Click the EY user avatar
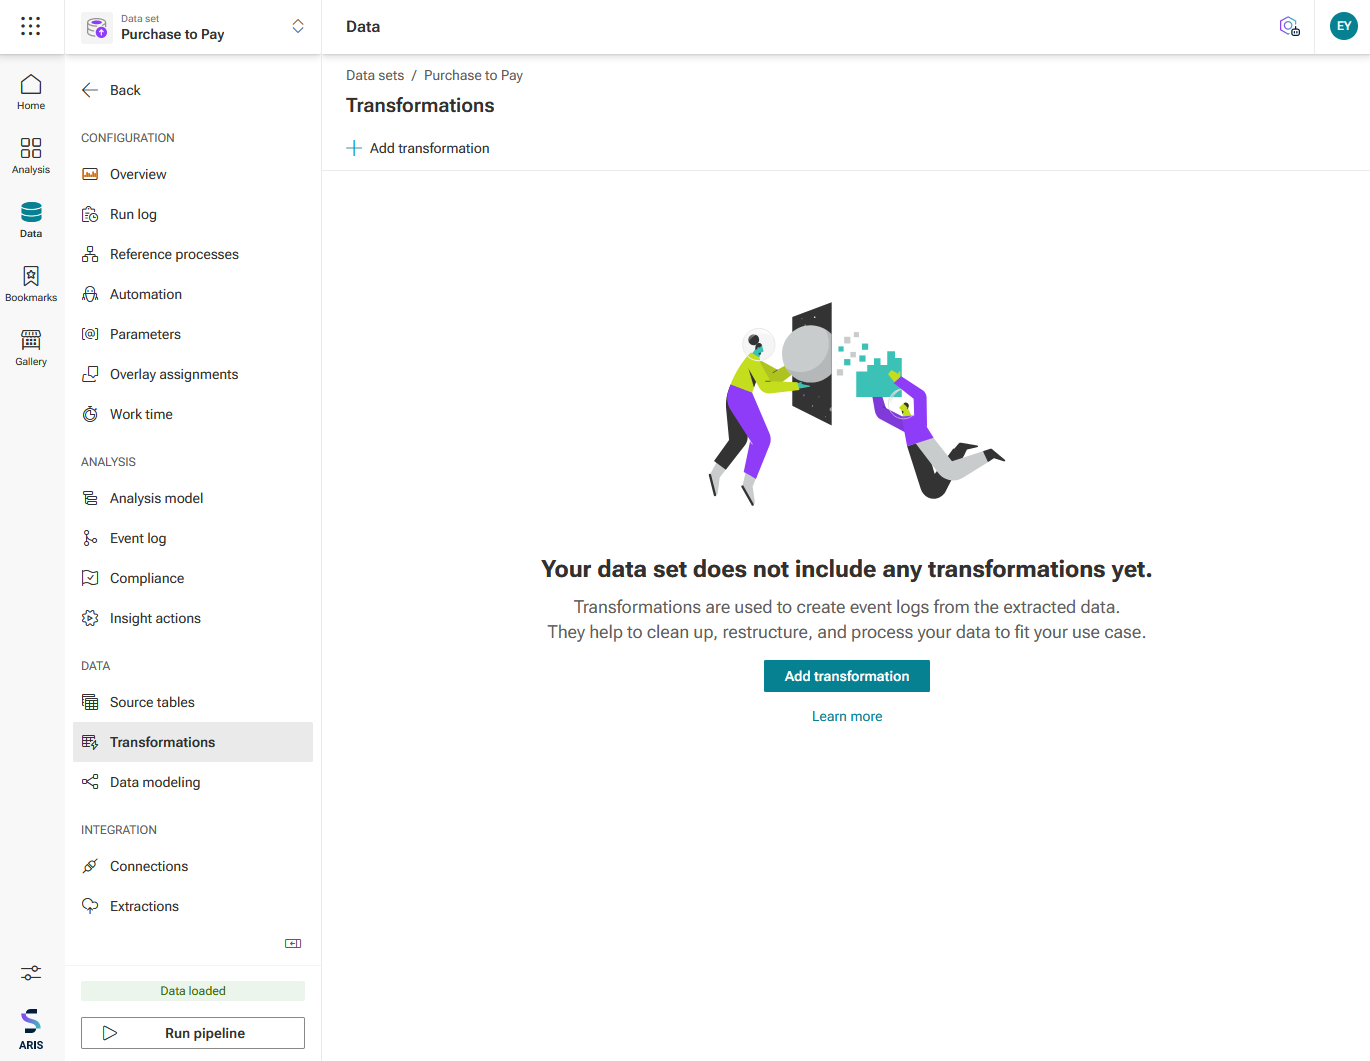This screenshot has width=1370, height=1061. click(1343, 26)
